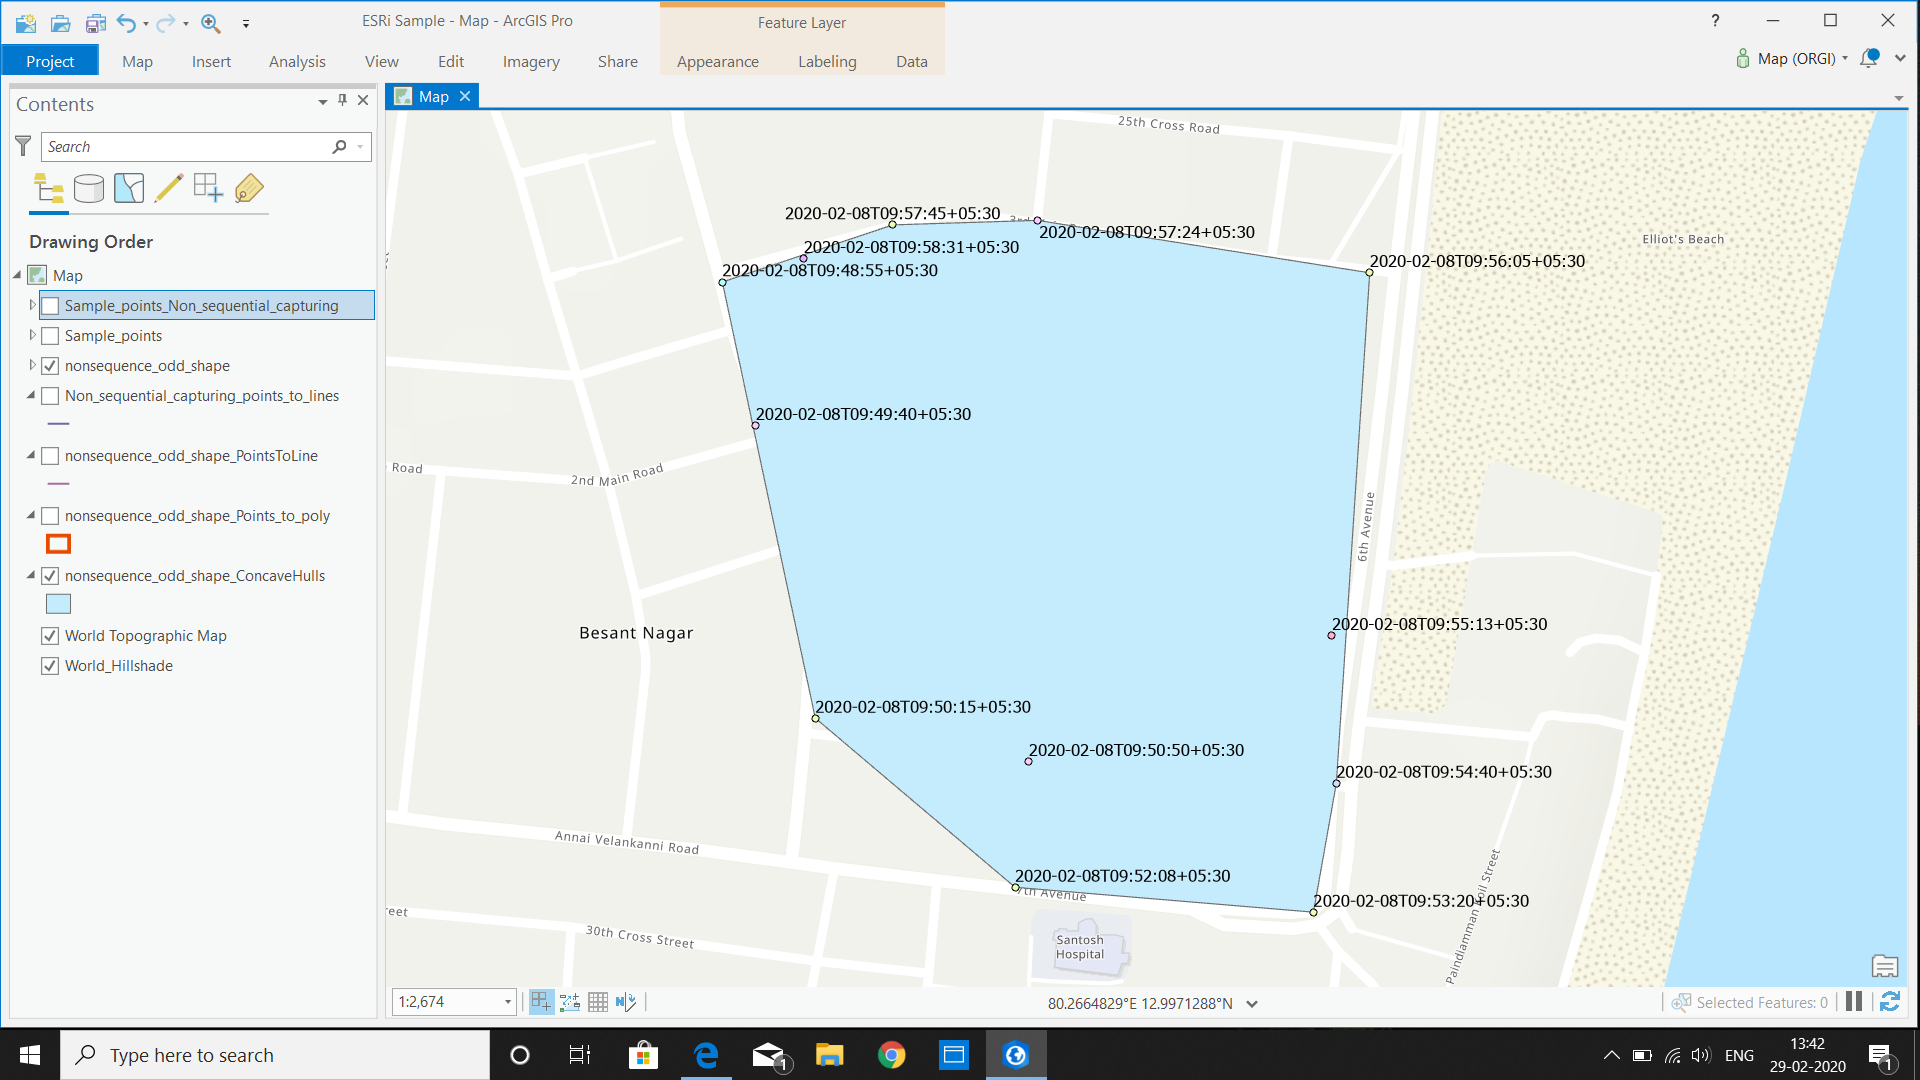Viewport: 1920px width, 1080px height.
Task: Collapse the nonsequence_odd_shape_Points_to_poly layer
Action: (x=31, y=516)
